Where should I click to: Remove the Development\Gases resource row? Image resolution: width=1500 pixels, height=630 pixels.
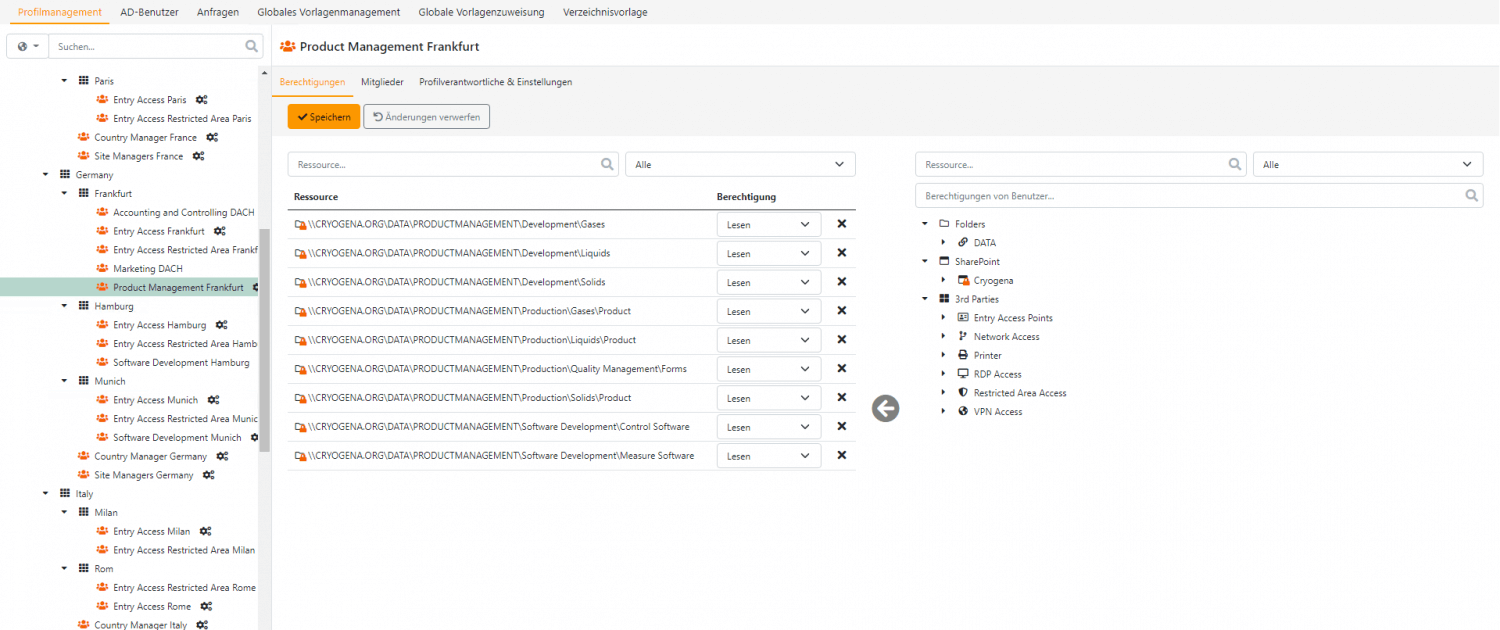(841, 224)
